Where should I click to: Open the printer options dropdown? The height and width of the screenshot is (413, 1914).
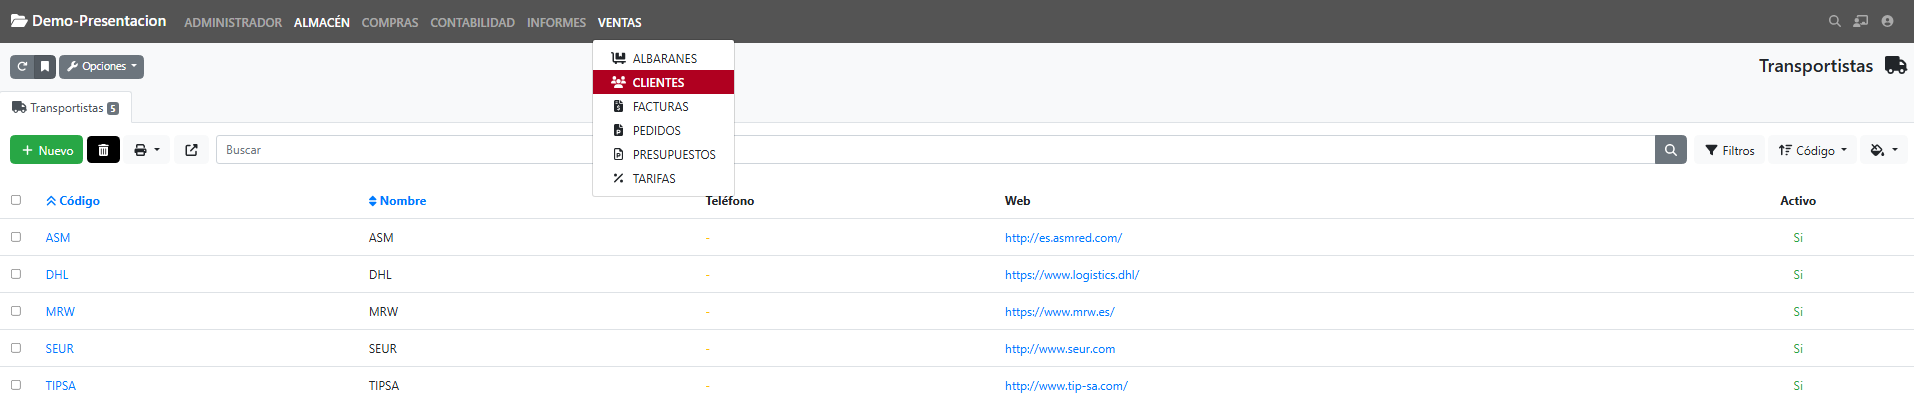[147, 150]
